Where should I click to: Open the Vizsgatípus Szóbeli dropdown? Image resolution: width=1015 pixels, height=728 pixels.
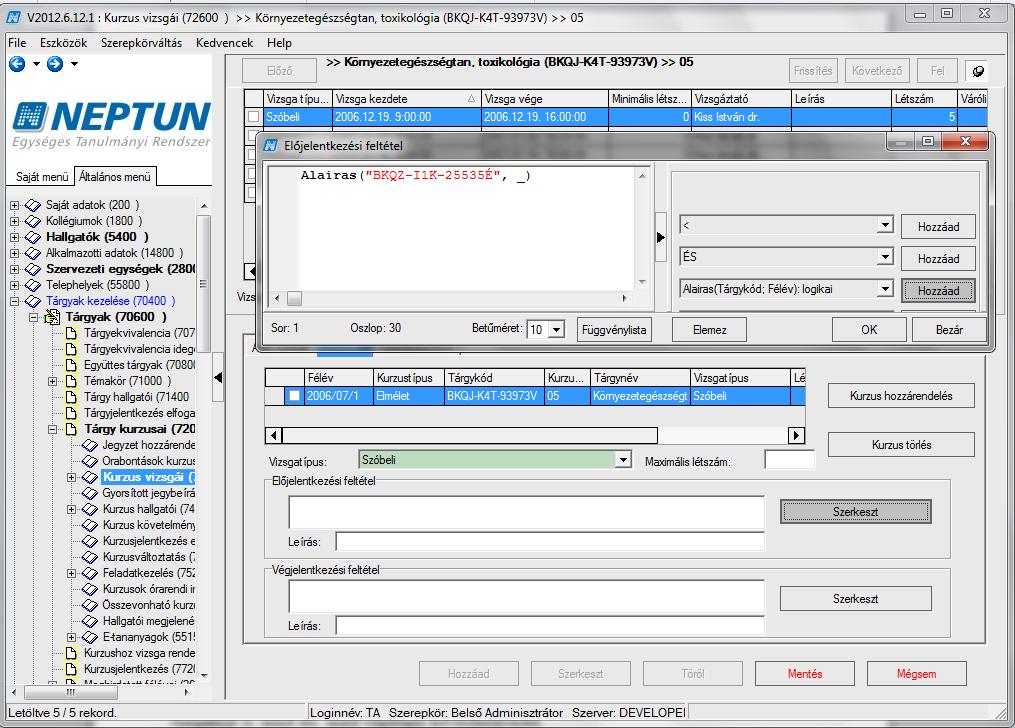click(623, 460)
